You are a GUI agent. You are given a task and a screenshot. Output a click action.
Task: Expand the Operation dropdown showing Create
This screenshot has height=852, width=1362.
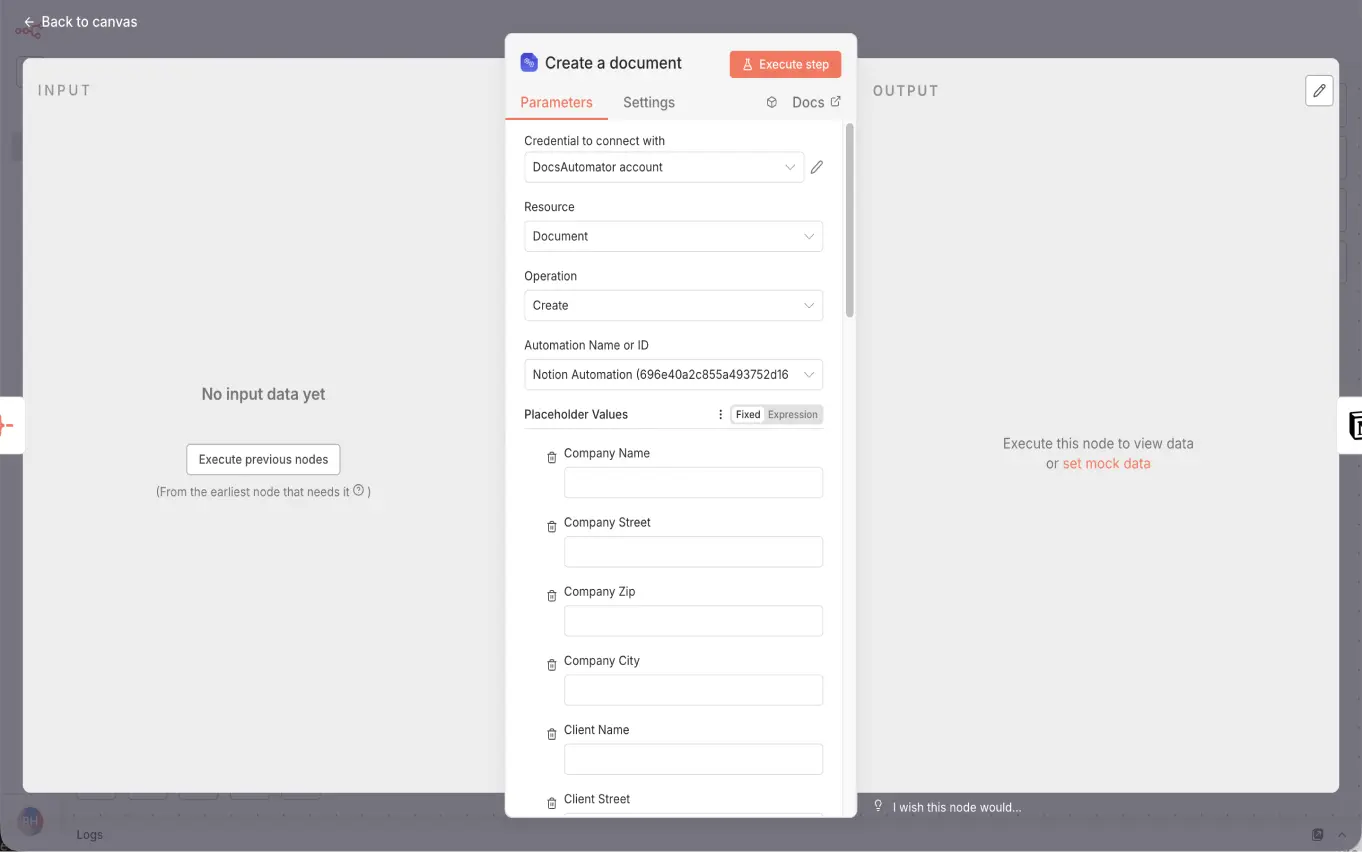click(x=672, y=305)
